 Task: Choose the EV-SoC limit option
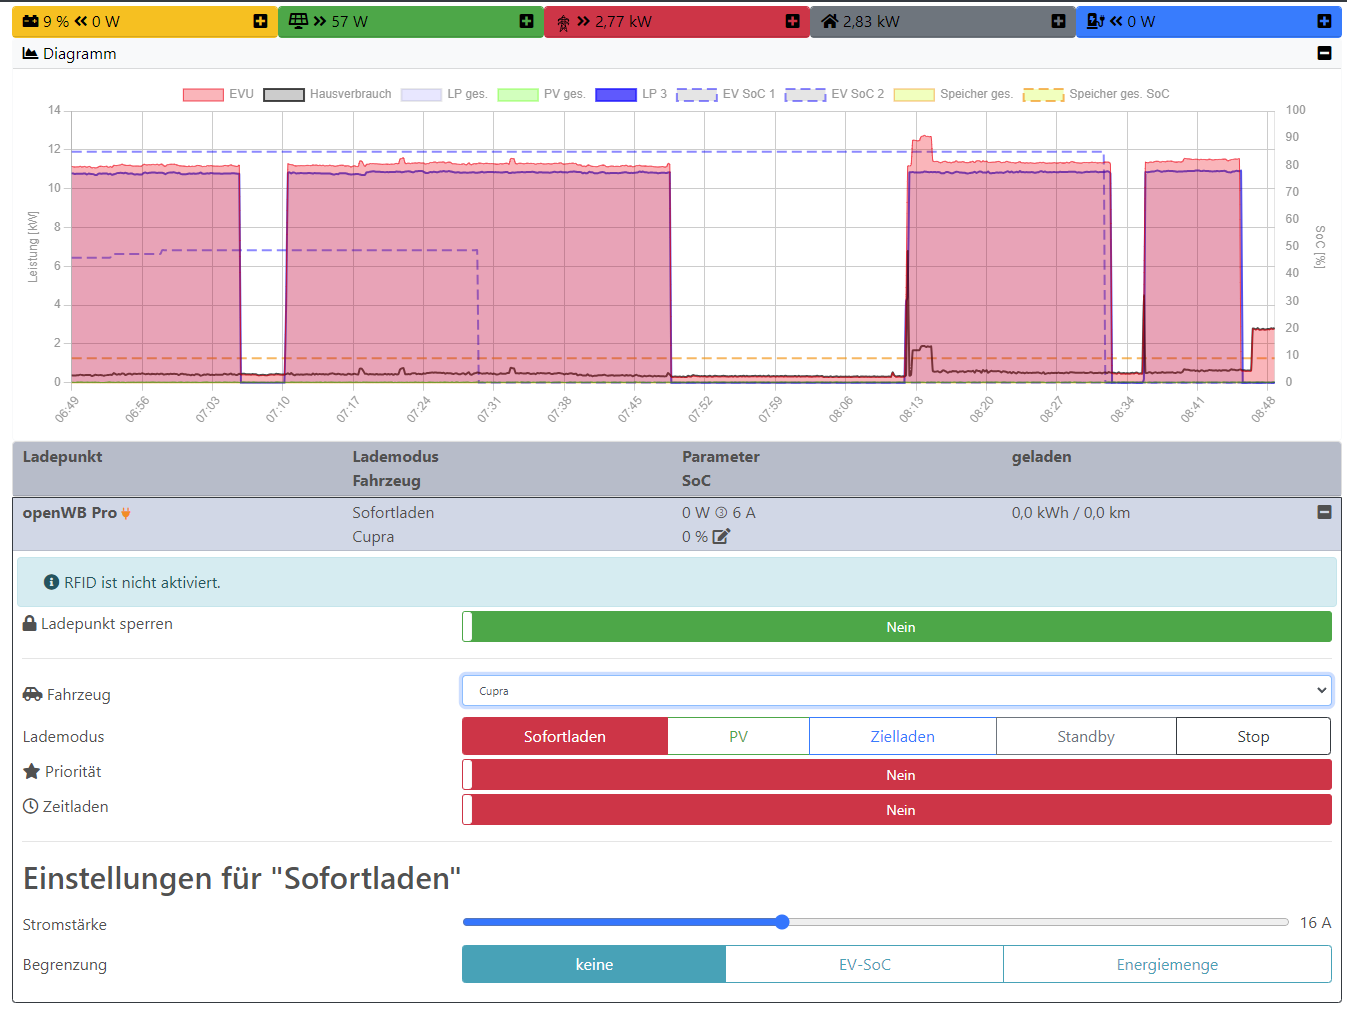(x=864, y=965)
